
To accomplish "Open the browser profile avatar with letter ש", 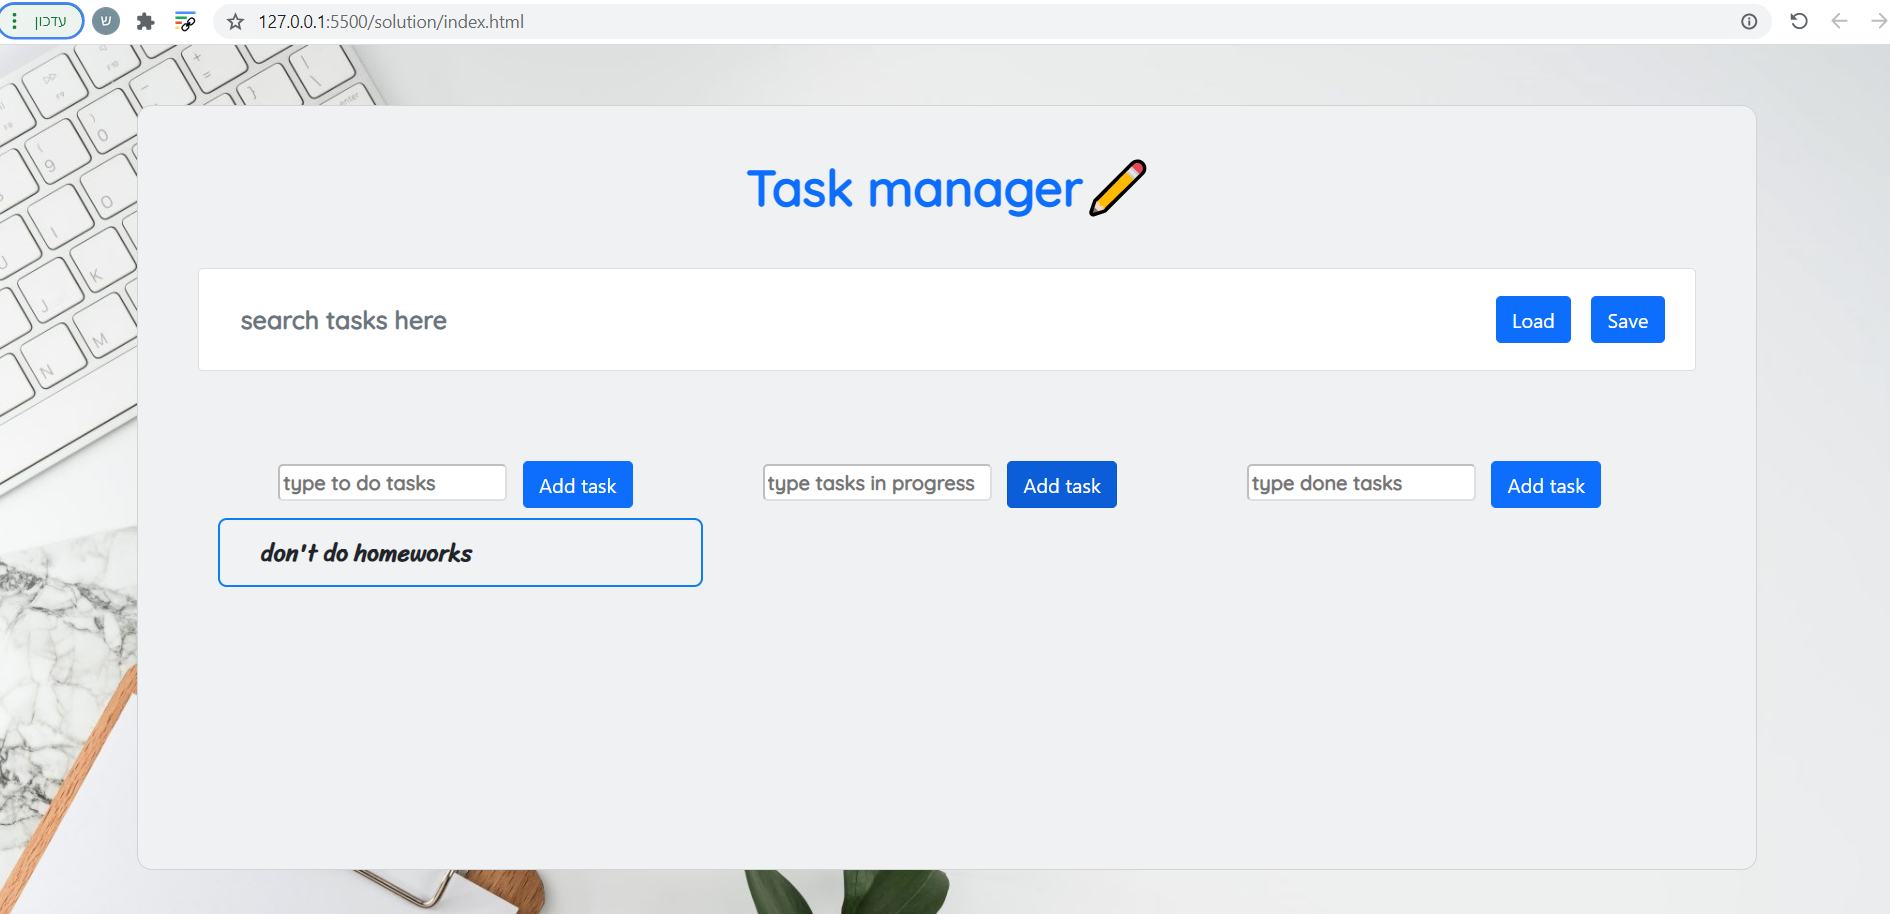I will pyautogui.click(x=105, y=21).
